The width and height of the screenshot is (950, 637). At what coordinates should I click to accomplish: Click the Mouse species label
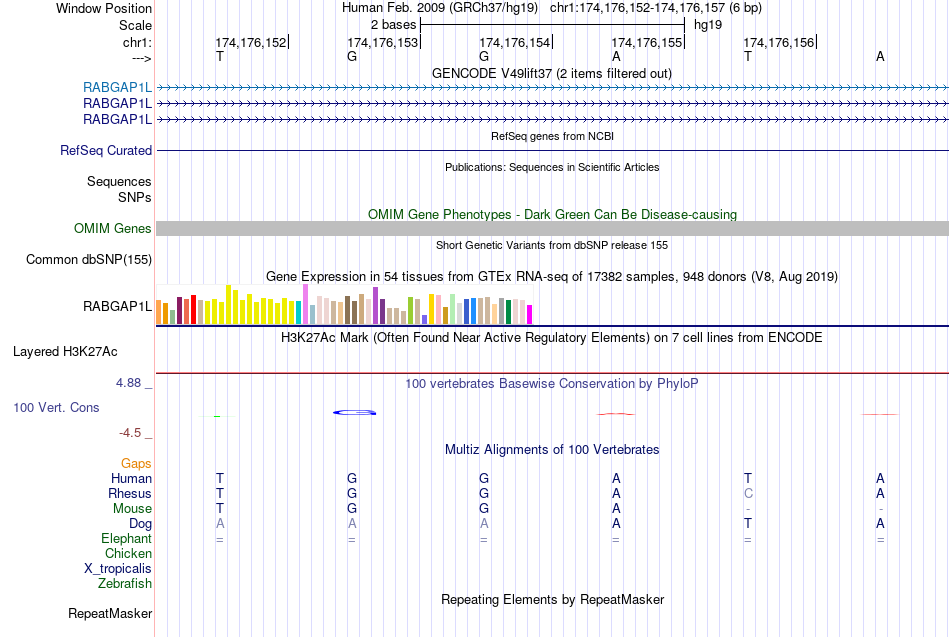point(132,509)
